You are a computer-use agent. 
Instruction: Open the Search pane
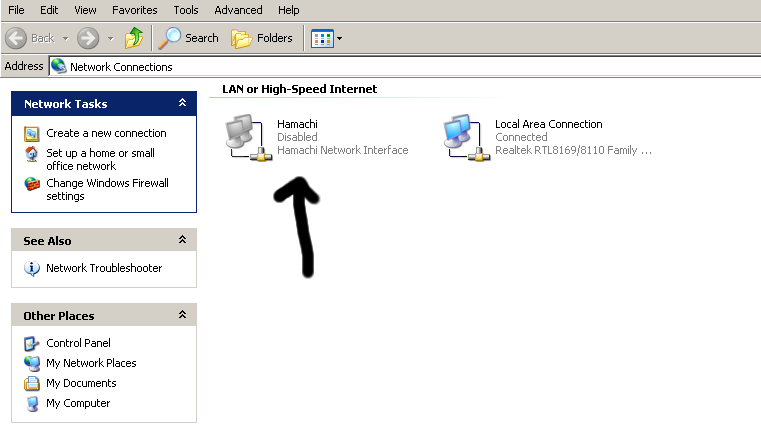tap(188, 38)
